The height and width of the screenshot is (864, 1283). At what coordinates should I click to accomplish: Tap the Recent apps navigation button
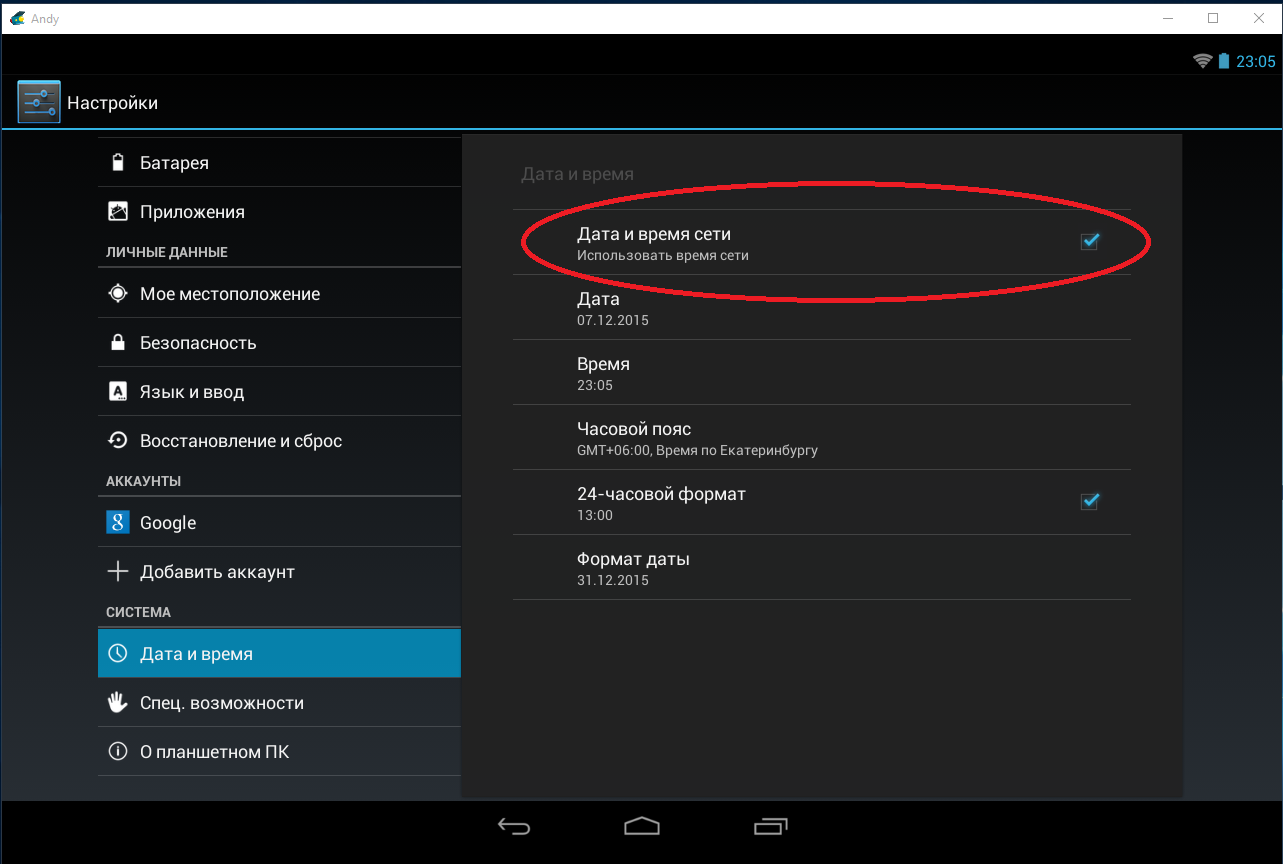770,826
